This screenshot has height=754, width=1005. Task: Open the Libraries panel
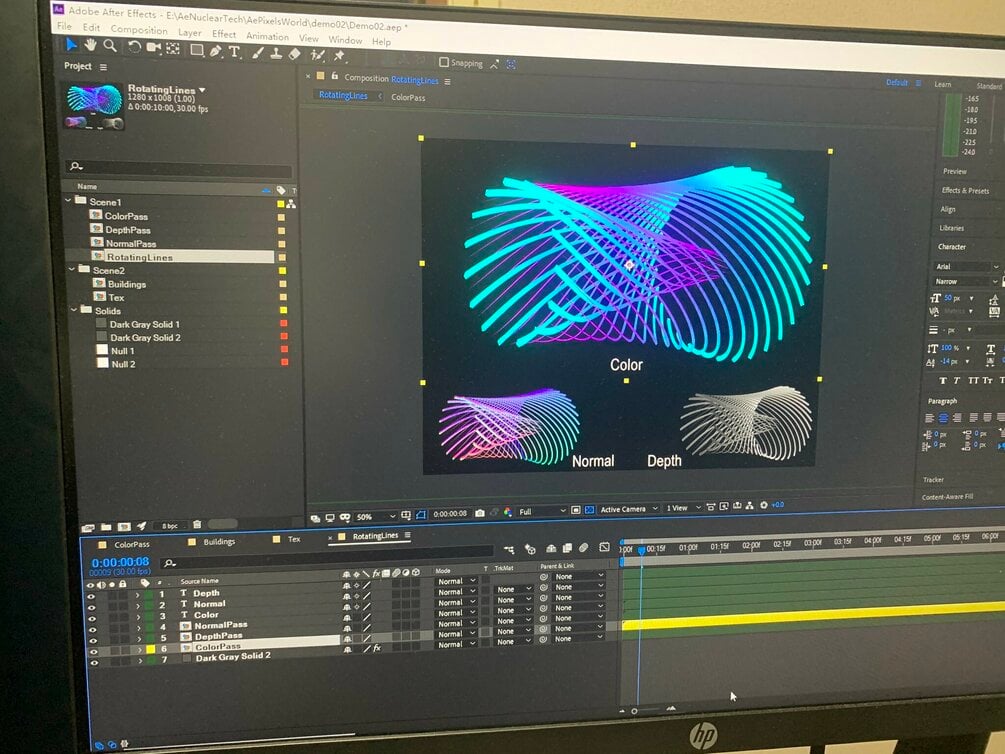pyautogui.click(x=952, y=228)
